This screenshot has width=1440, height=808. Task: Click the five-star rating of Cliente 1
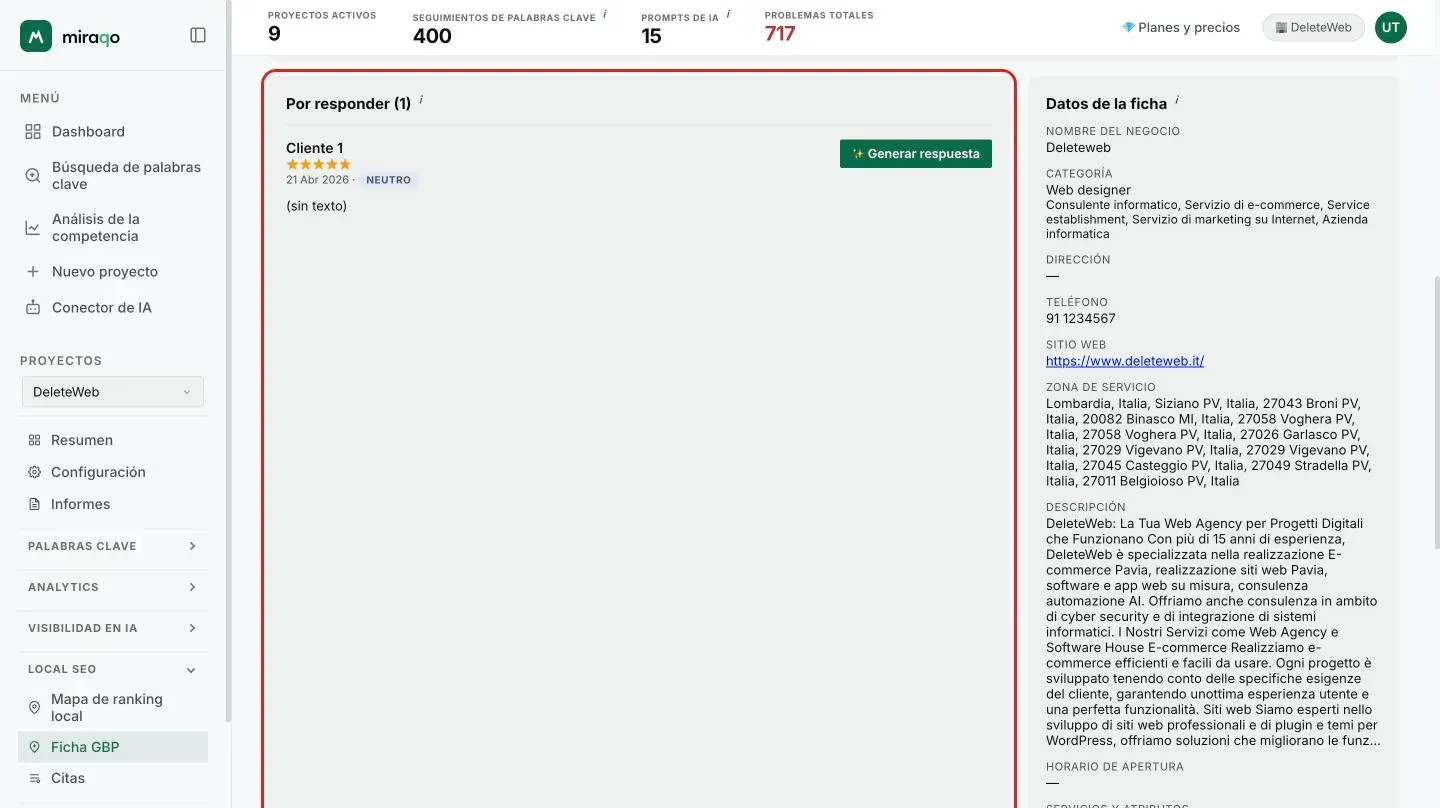click(319, 164)
